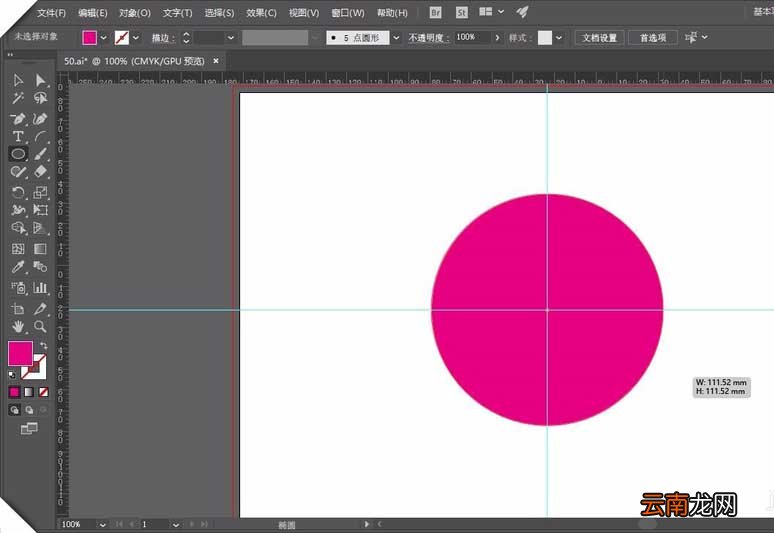Open the 文字(T) menu
The width and height of the screenshot is (774, 533).
point(178,13)
